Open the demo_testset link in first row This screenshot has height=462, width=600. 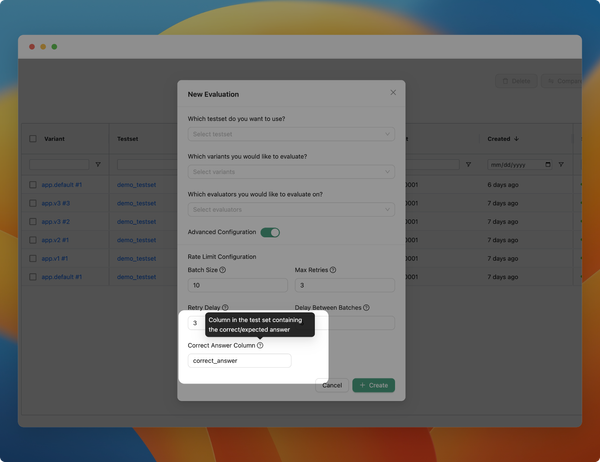(136, 185)
